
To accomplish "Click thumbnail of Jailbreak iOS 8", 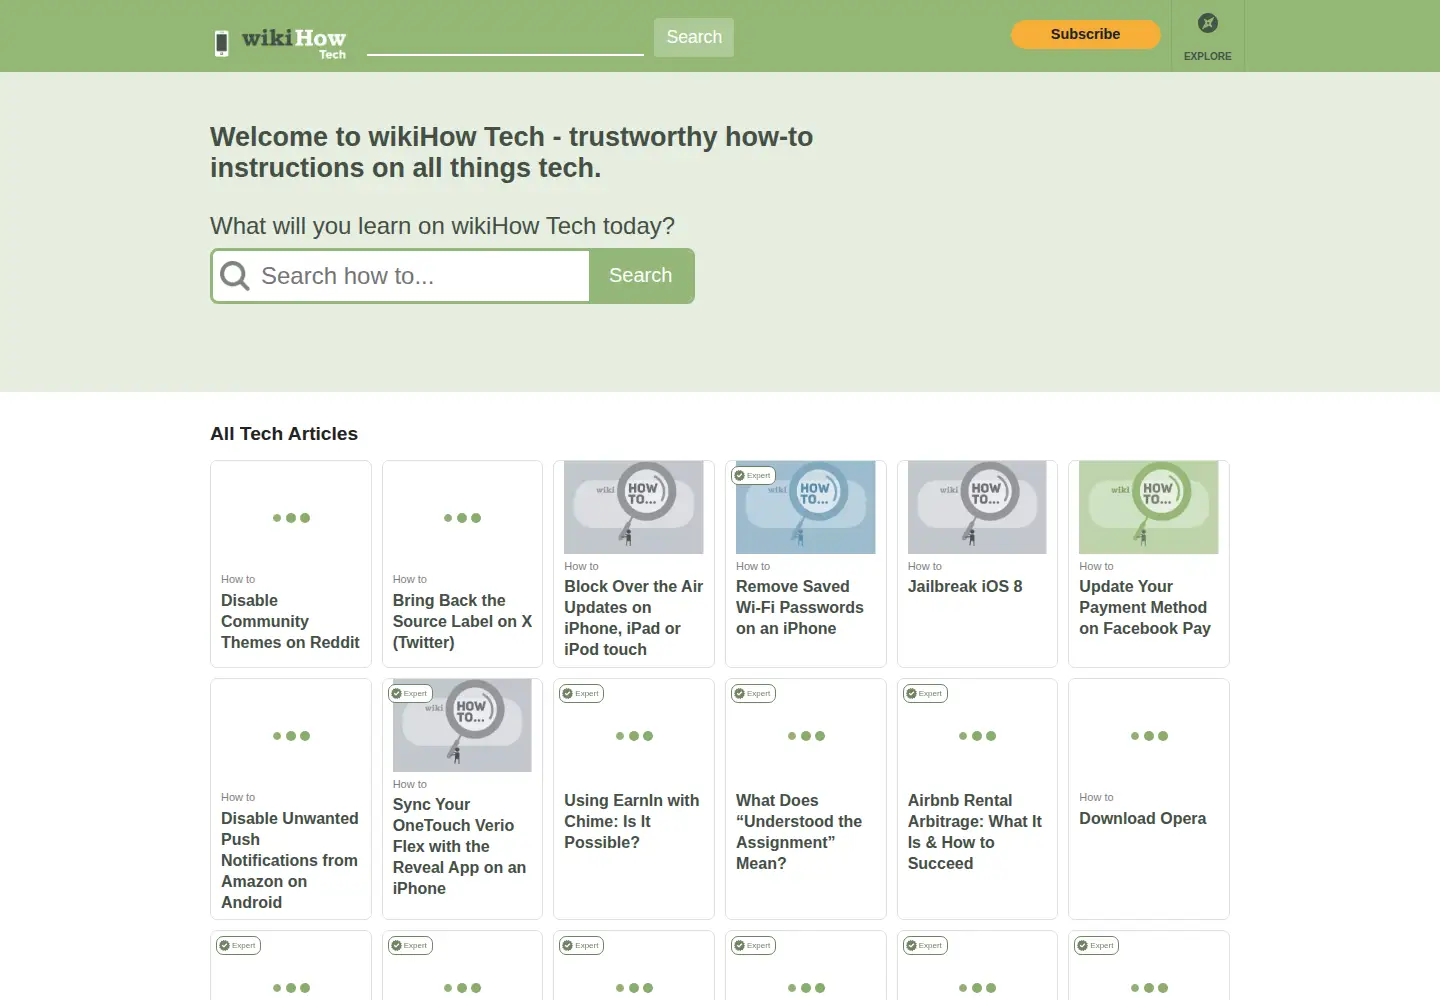I will point(977,507).
